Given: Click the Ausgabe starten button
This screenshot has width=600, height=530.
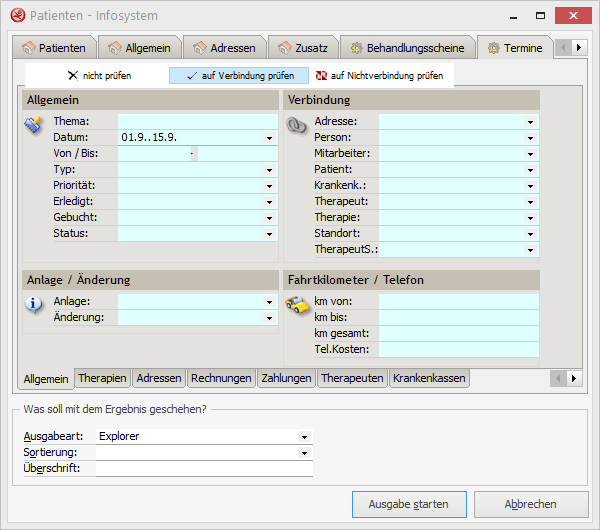Looking at the screenshot, I should pos(409,504).
